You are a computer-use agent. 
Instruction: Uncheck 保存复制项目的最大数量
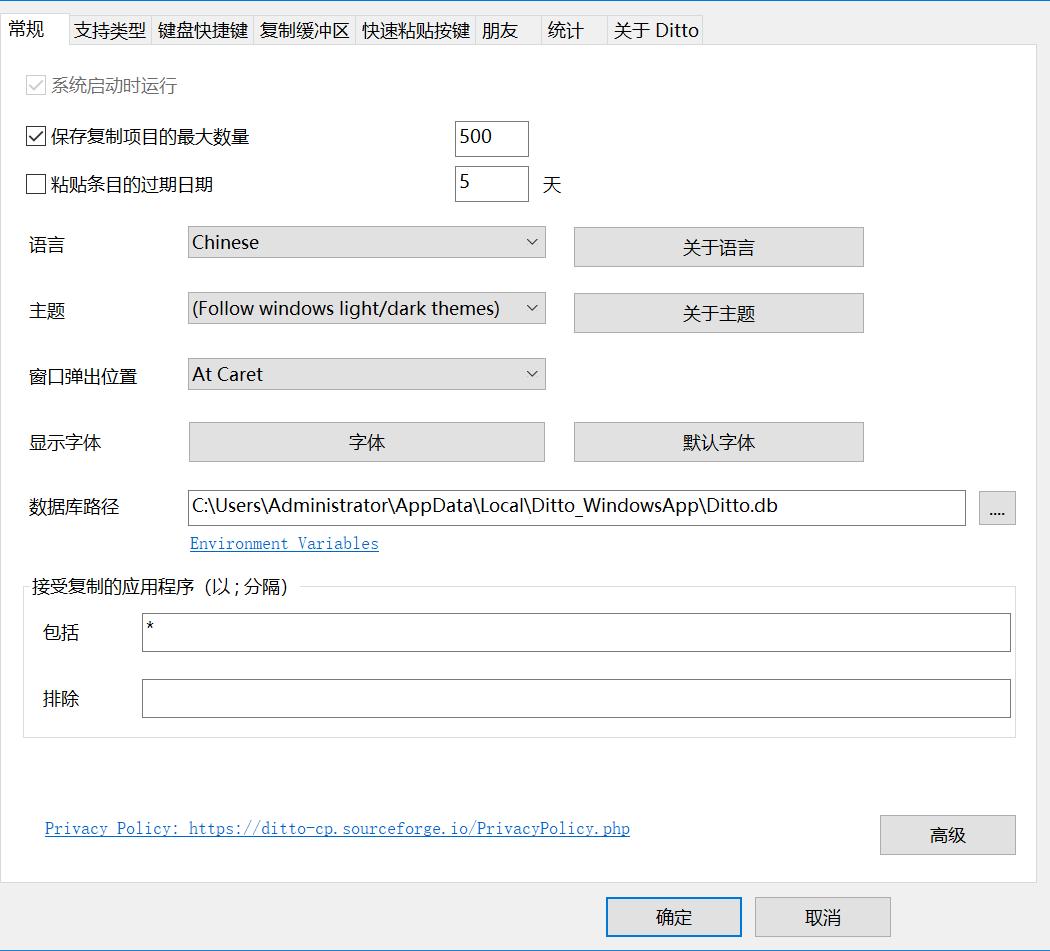pyautogui.click(x=35, y=137)
